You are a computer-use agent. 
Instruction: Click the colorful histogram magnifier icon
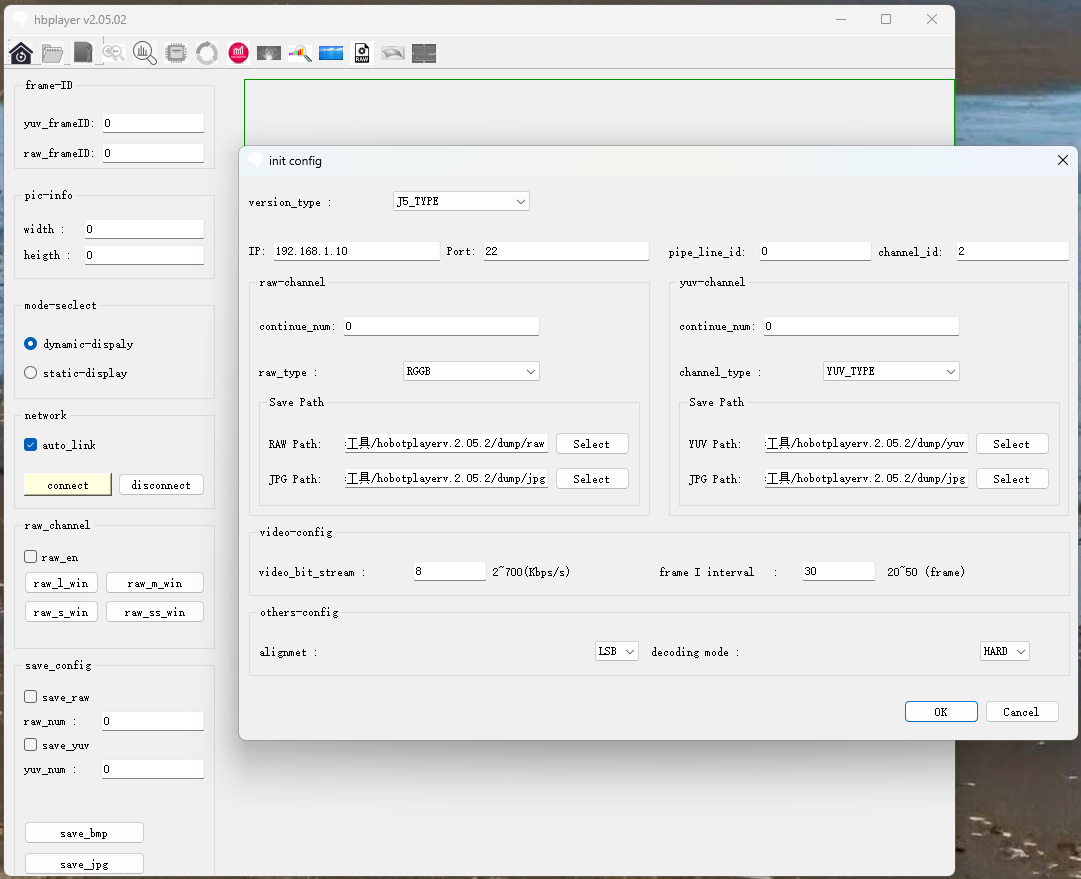(300, 53)
